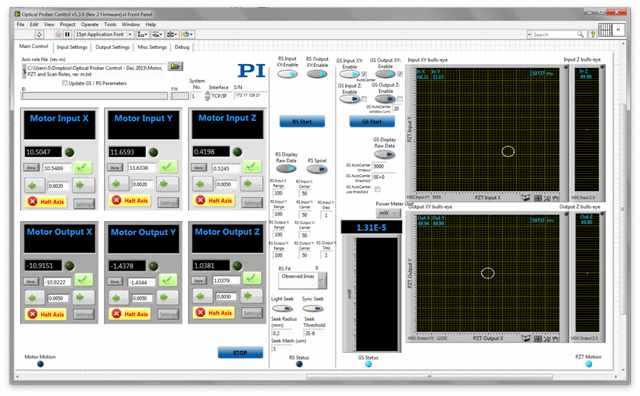
Task: Open the Tools menu
Action: (x=110, y=24)
